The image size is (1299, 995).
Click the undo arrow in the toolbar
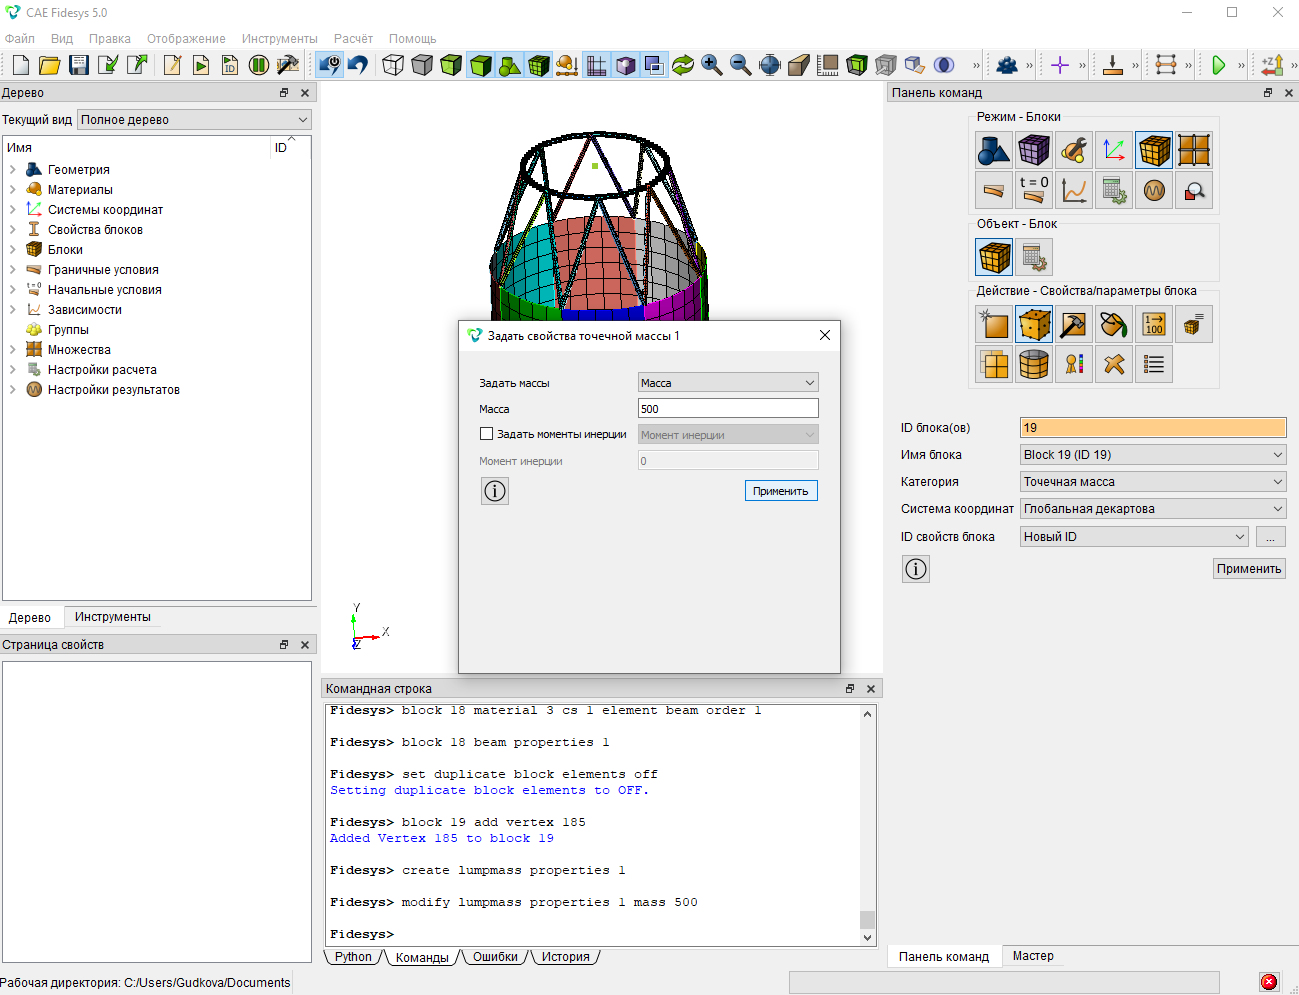(358, 65)
